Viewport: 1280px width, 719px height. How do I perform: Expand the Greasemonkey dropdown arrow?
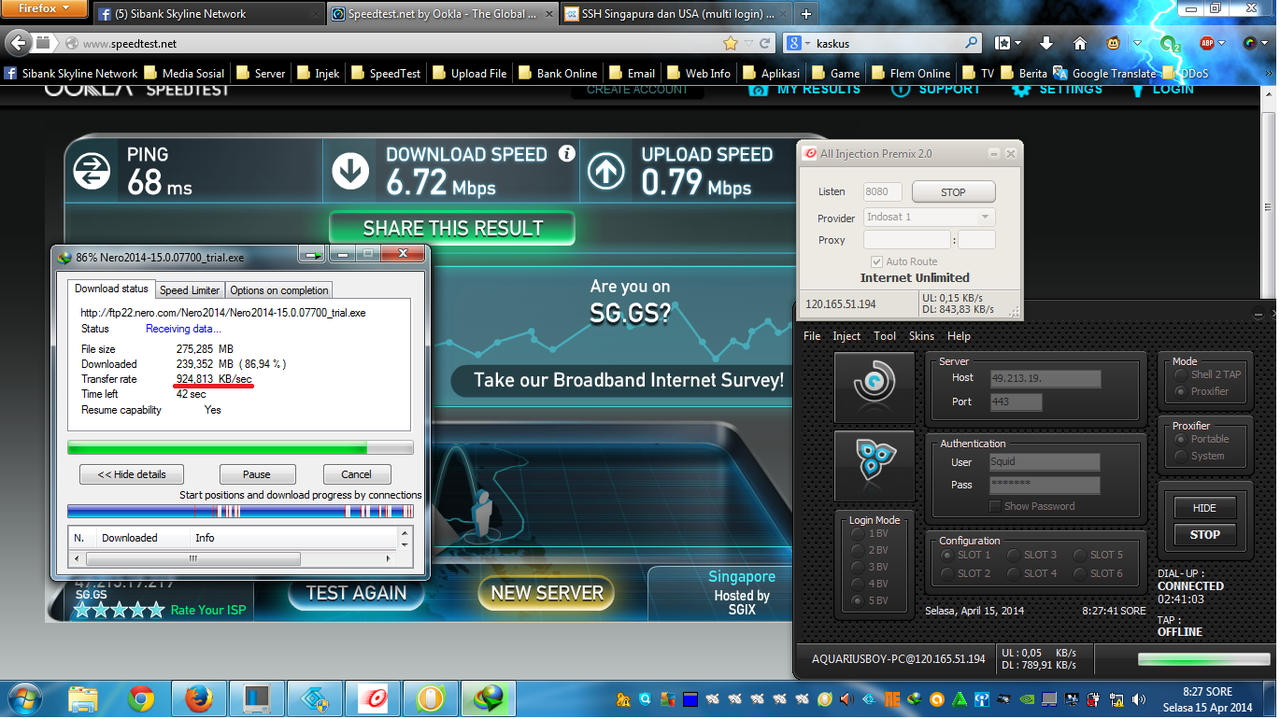pyautogui.click(x=1137, y=44)
